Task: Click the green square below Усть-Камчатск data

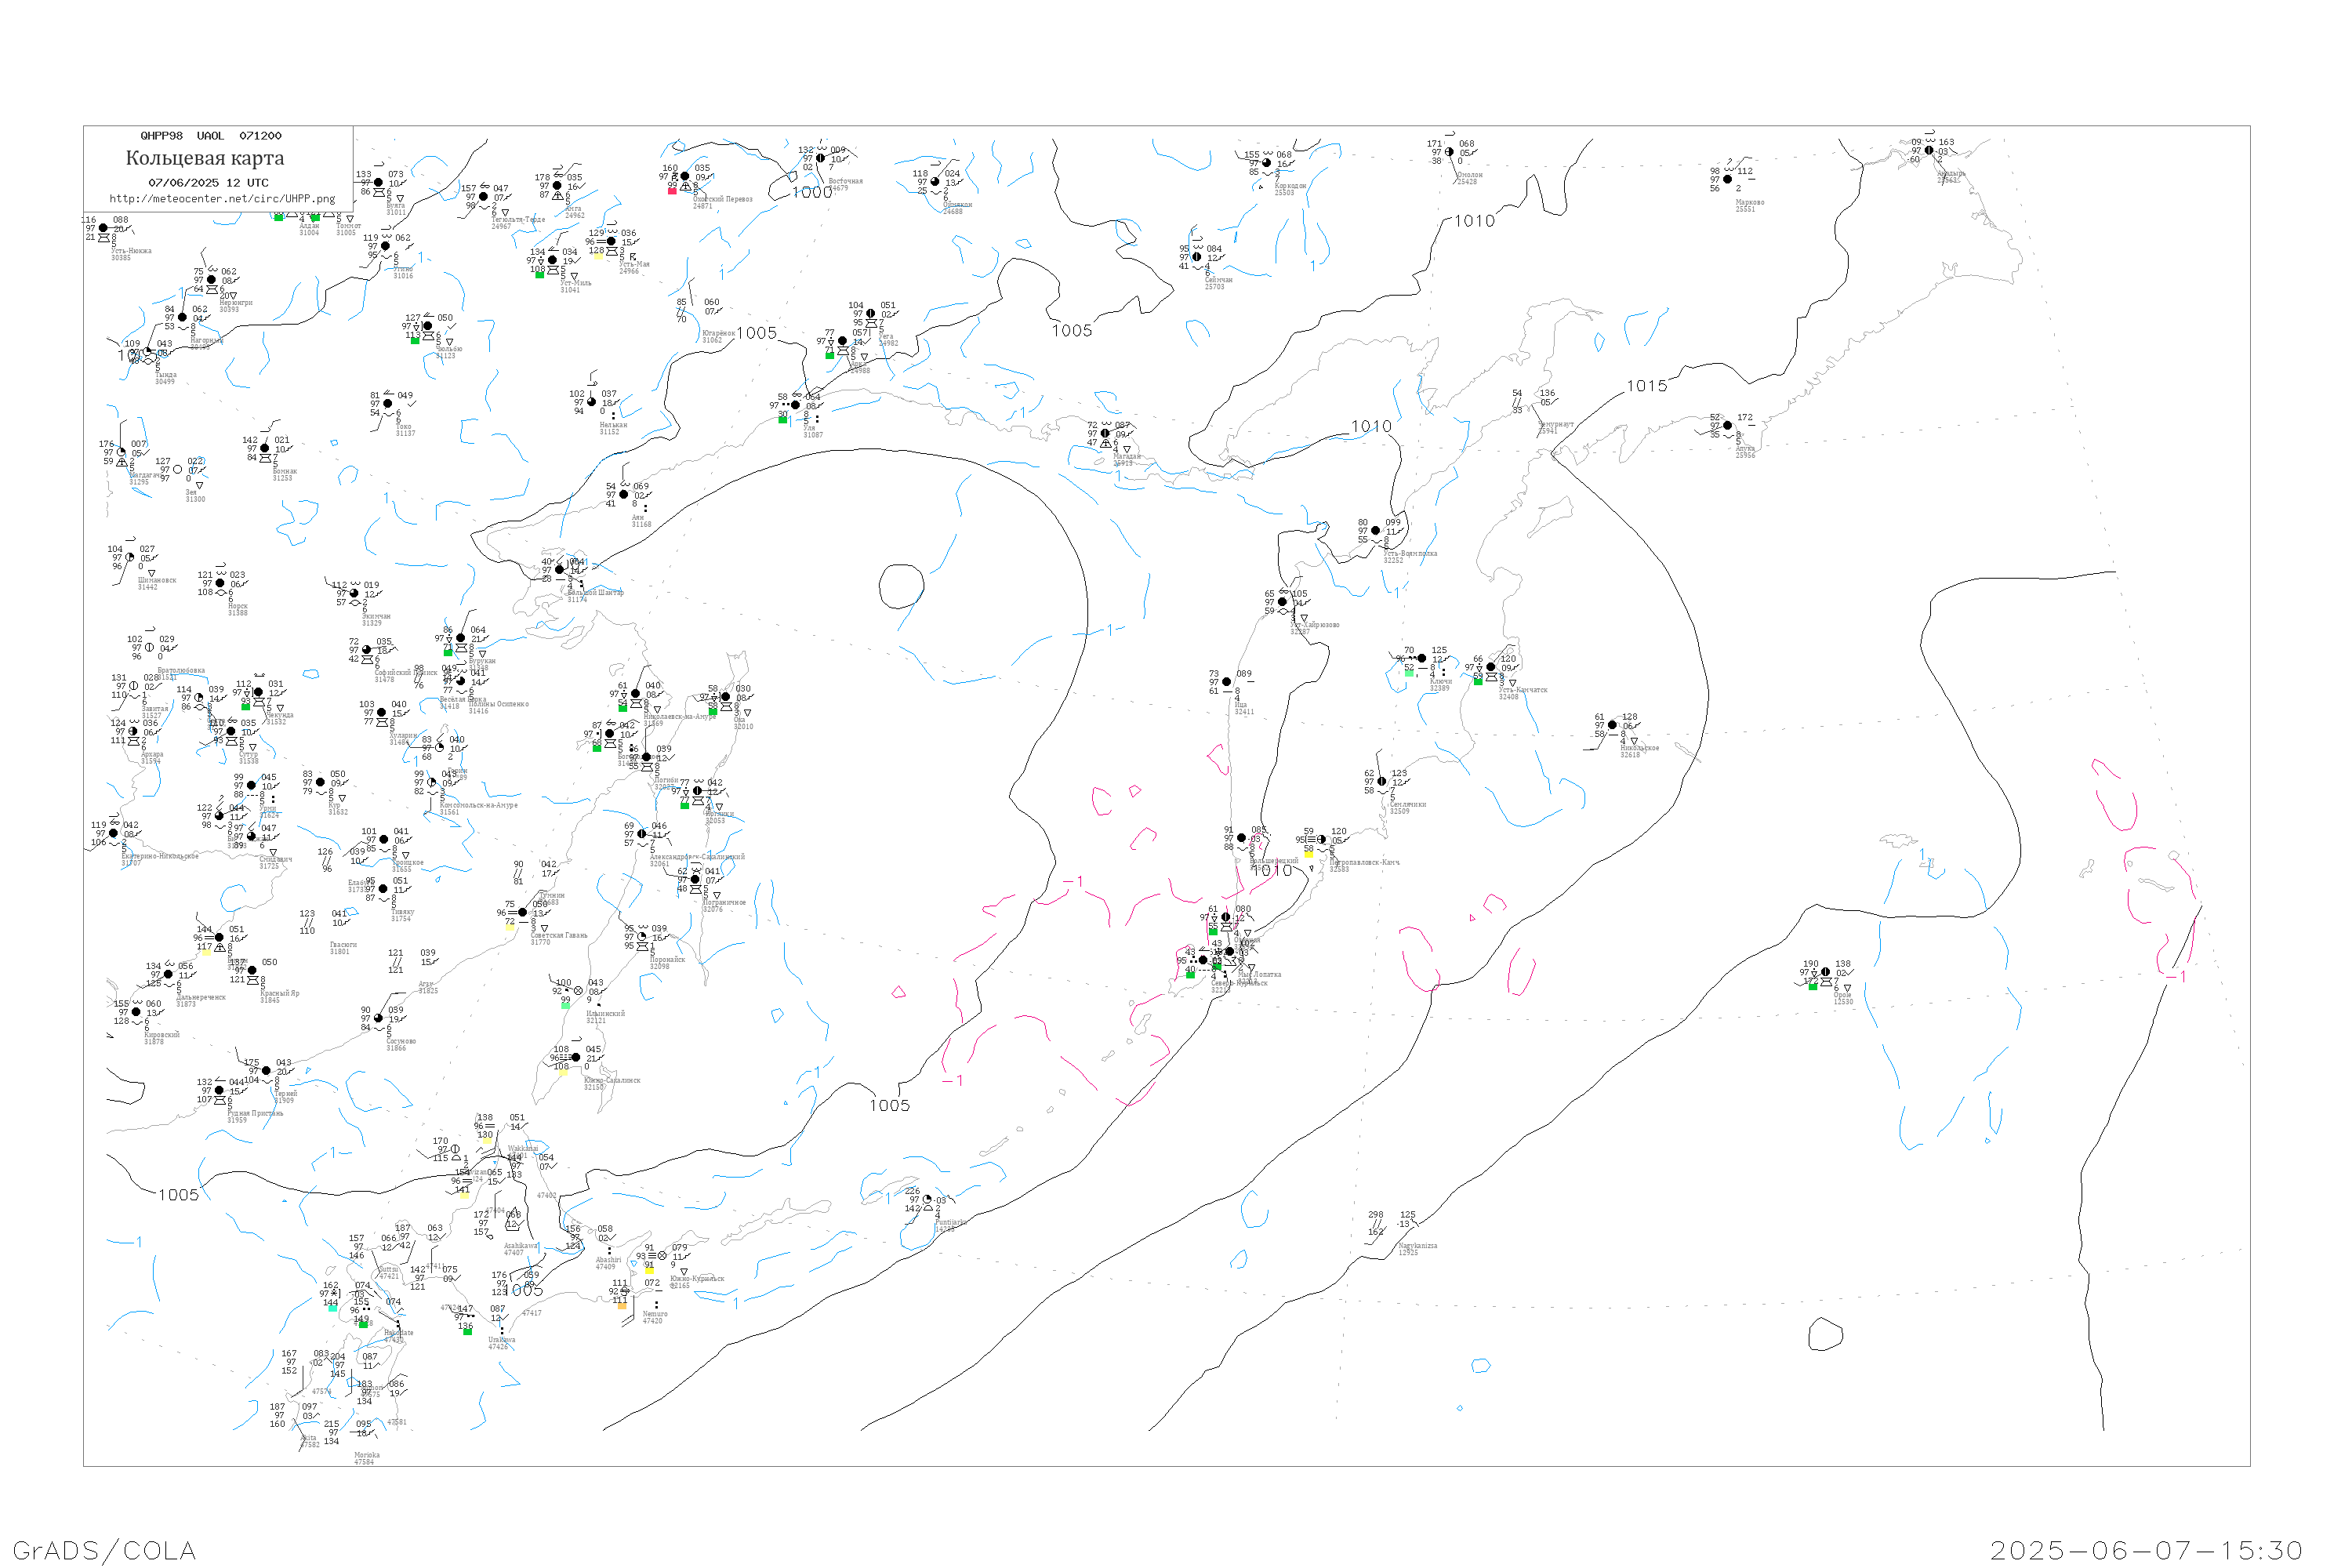Action: [1478, 681]
